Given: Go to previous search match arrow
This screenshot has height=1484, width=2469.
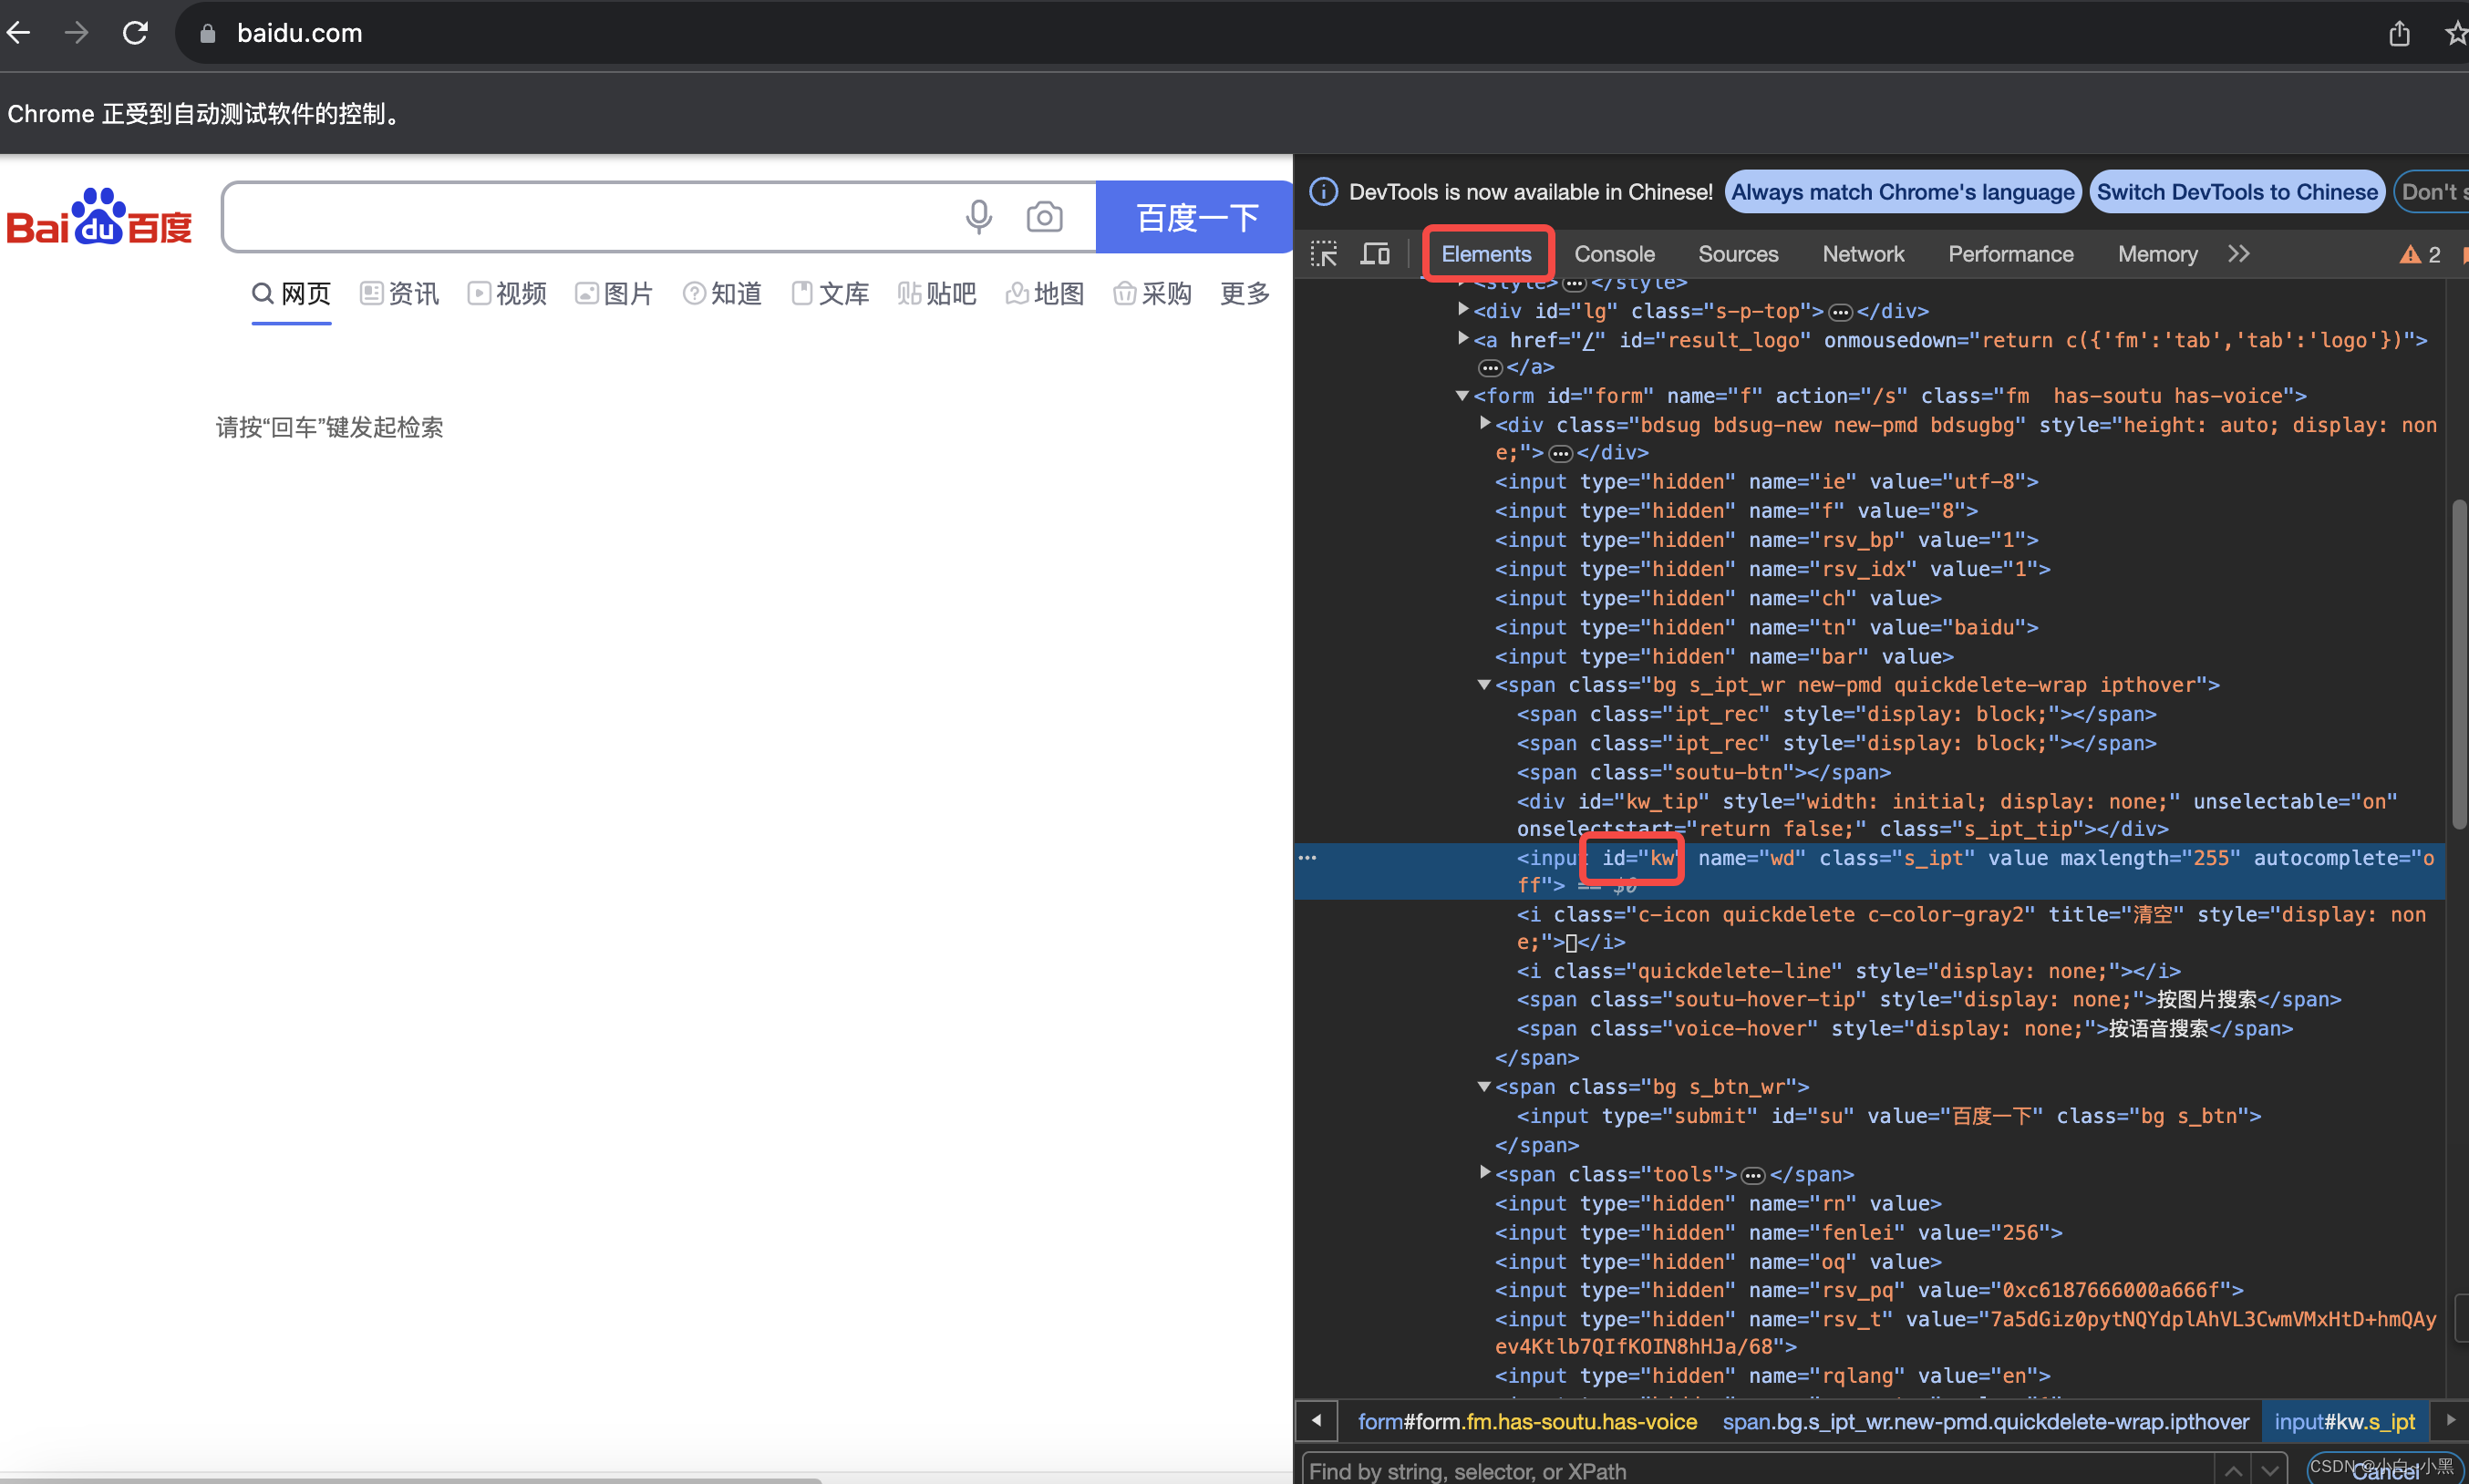Looking at the screenshot, I should coord(2232,1470).
